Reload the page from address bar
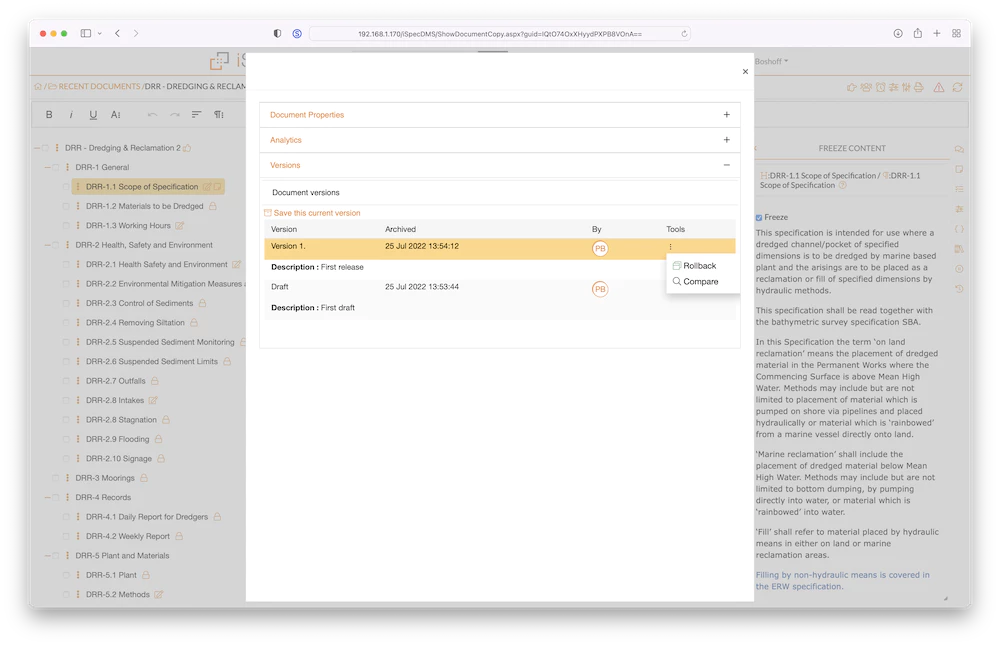 click(x=684, y=34)
